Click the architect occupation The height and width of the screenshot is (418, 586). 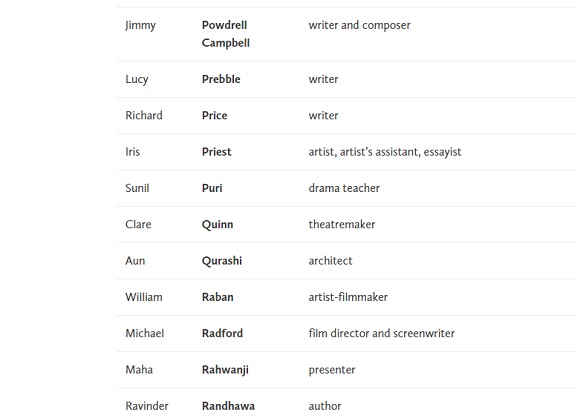click(x=330, y=261)
